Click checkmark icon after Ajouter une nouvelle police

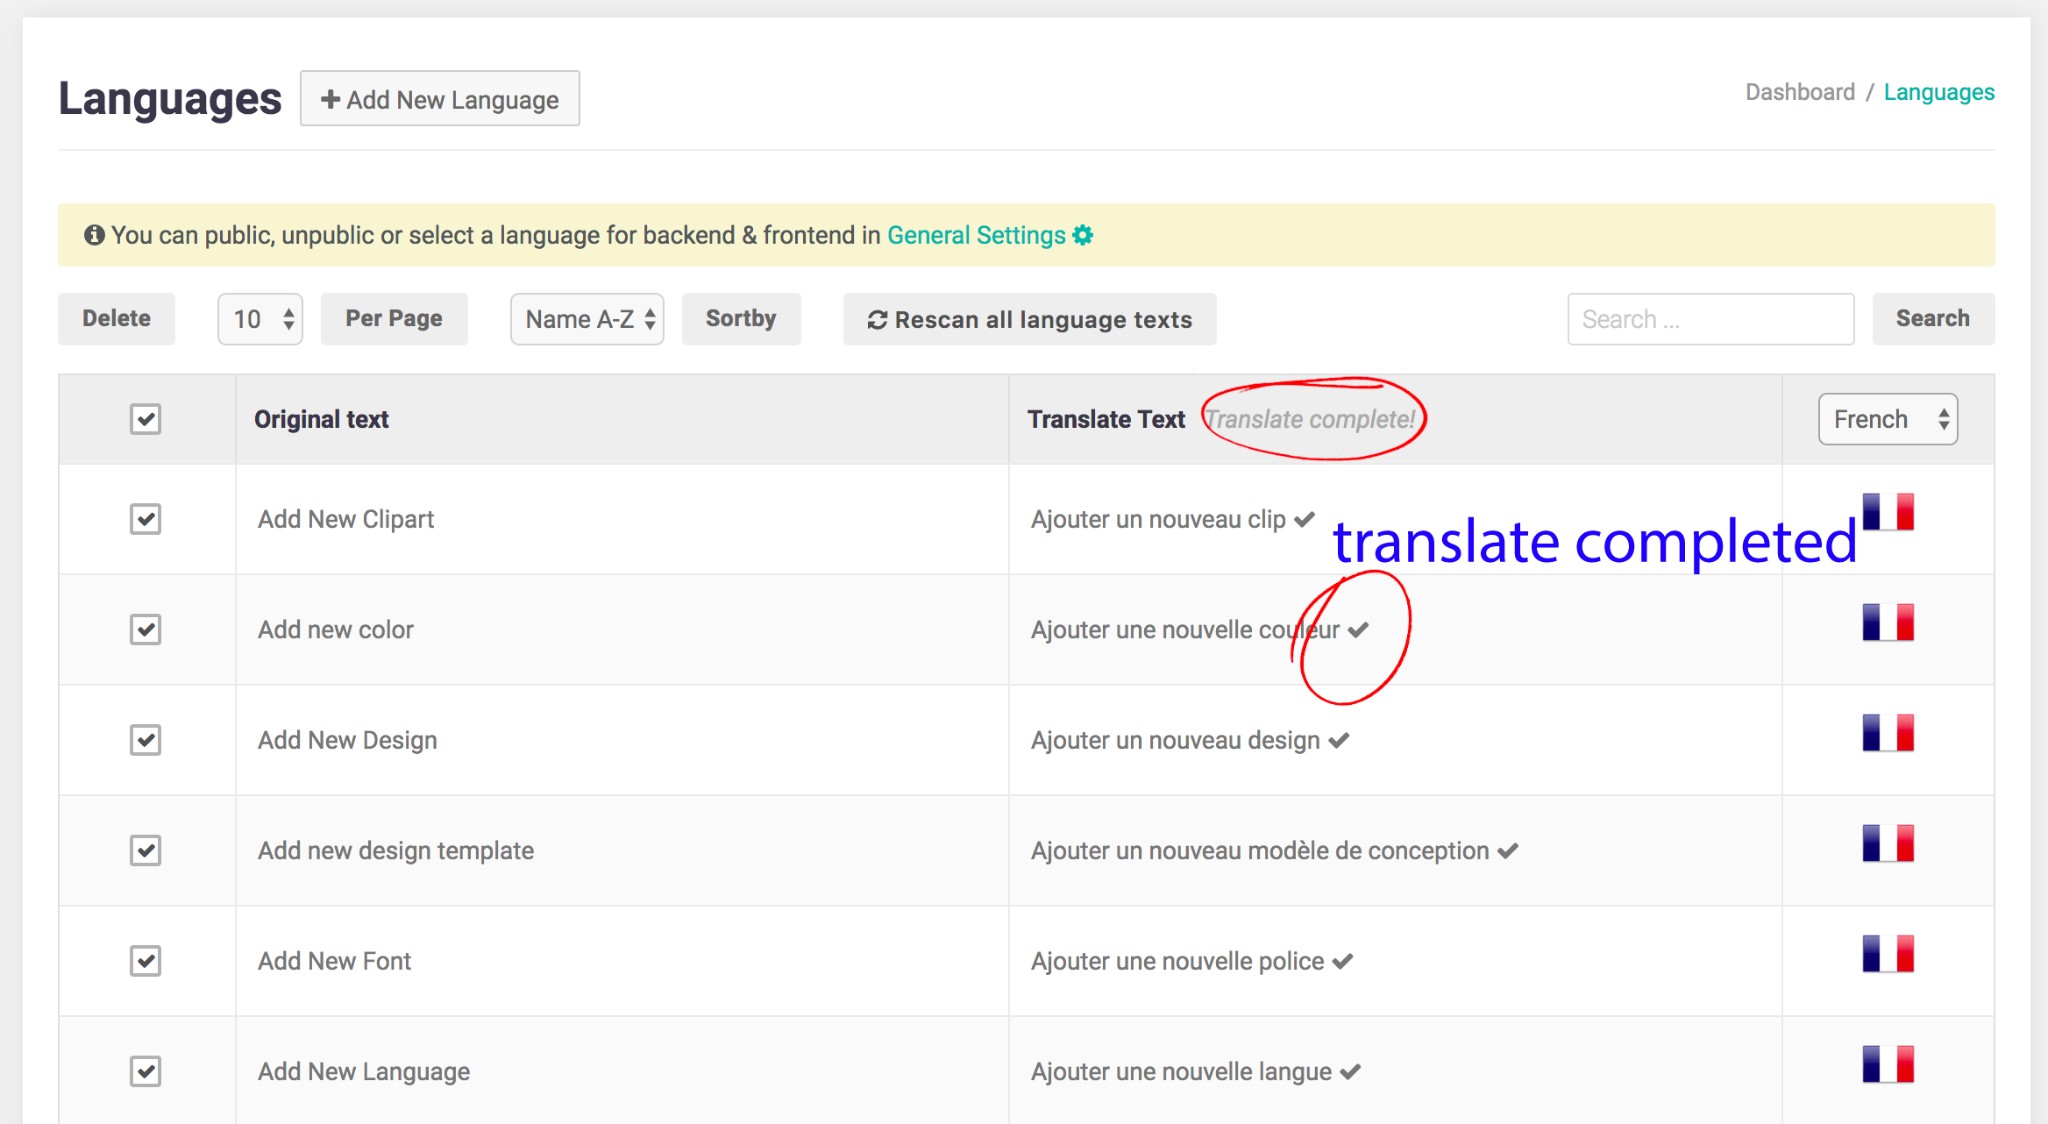(x=1343, y=962)
